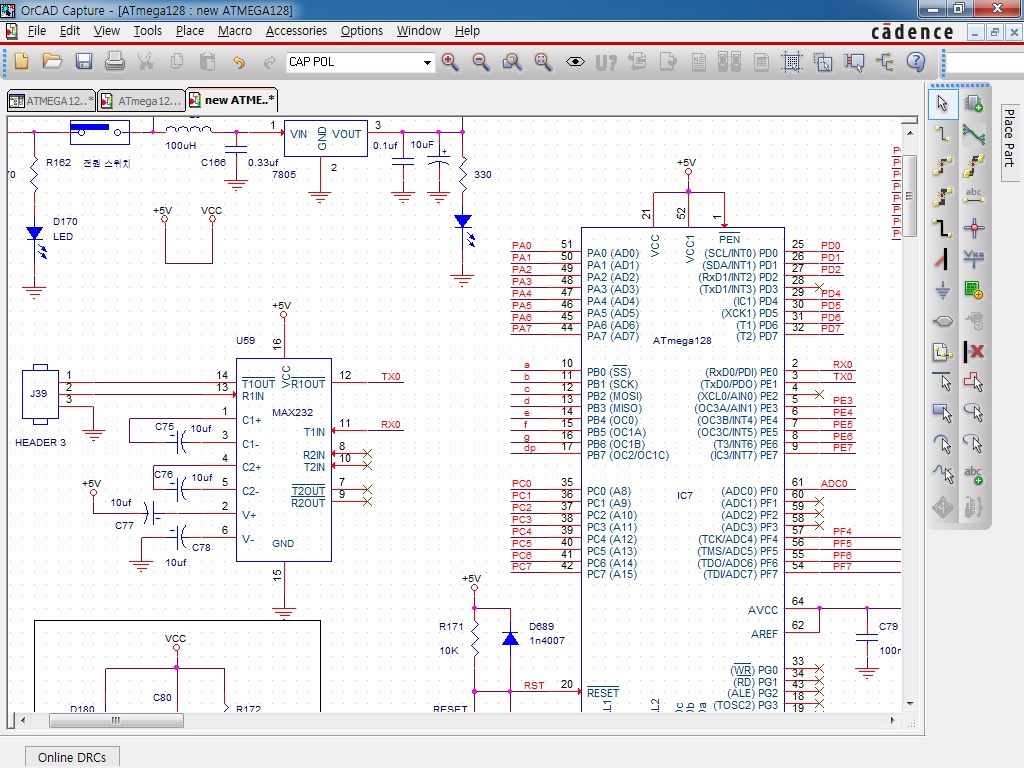Select the MAX232 part label
The height and width of the screenshot is (768, 1024).
coord(292,413)
